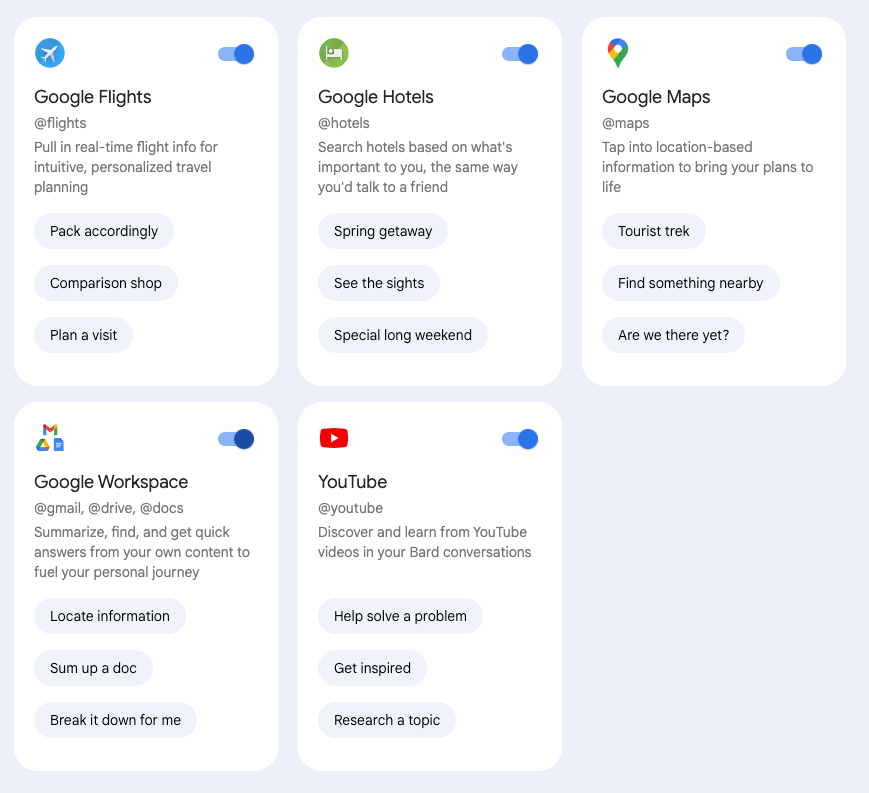Switch off the Google Maps extension

(804, 54)
